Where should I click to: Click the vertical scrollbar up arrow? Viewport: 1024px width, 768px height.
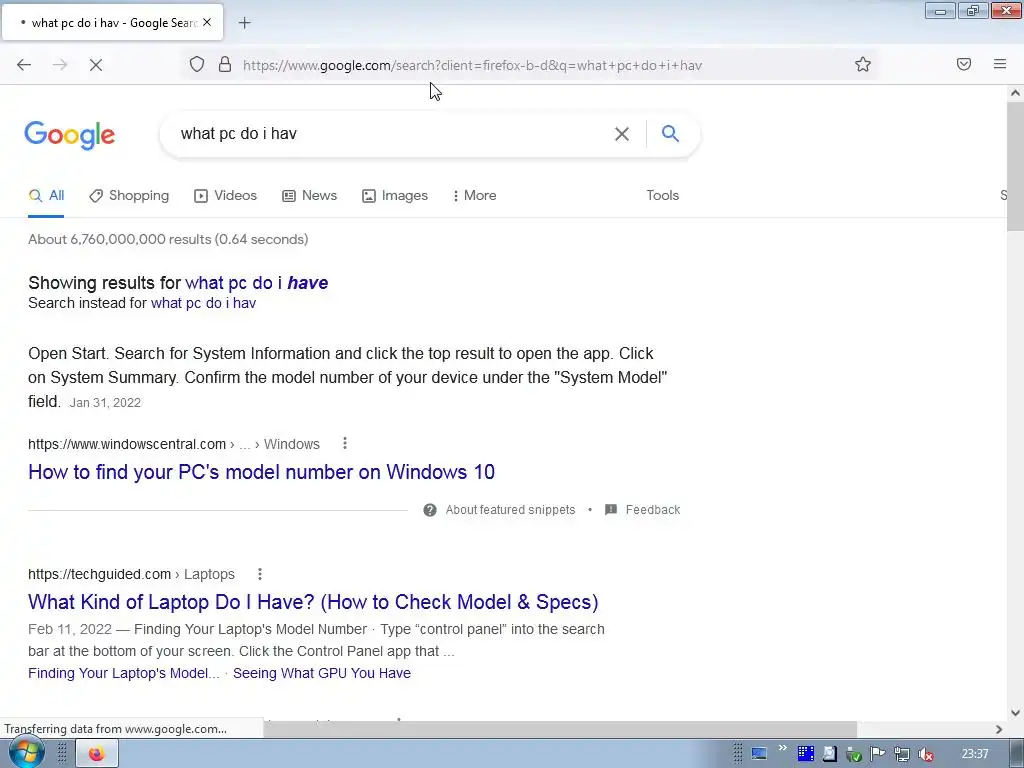pos(1015,93)
